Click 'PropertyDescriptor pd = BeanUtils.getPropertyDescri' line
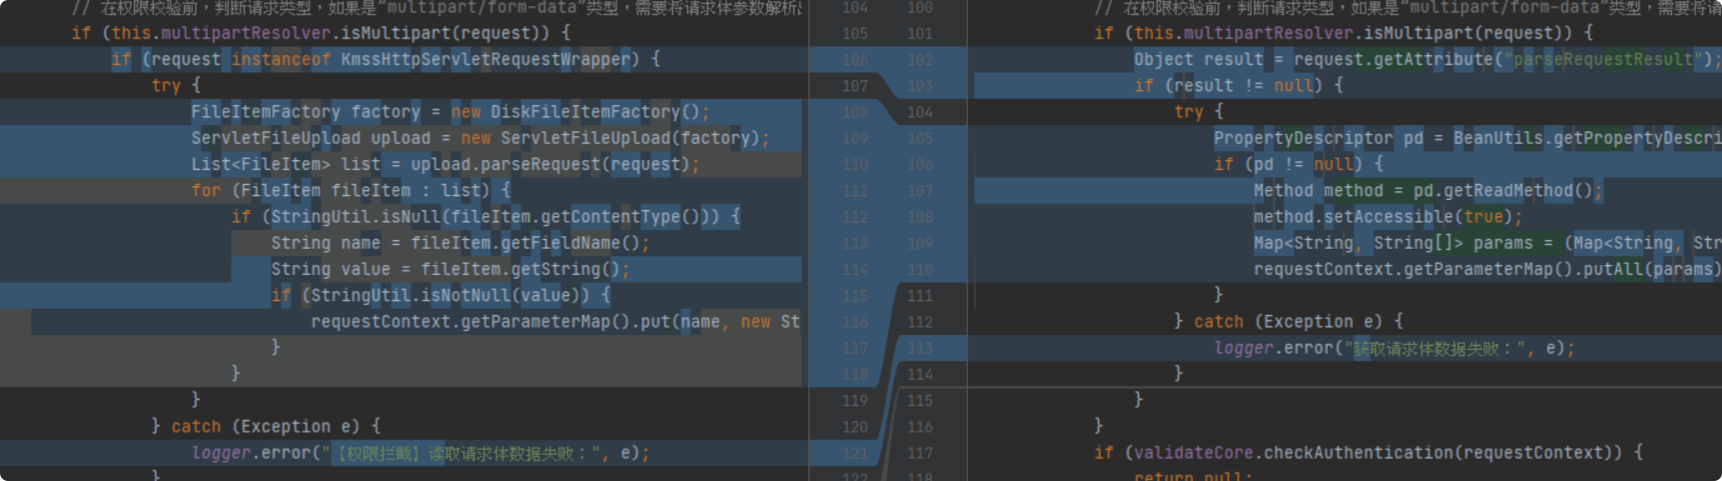 coord(1468,138)
